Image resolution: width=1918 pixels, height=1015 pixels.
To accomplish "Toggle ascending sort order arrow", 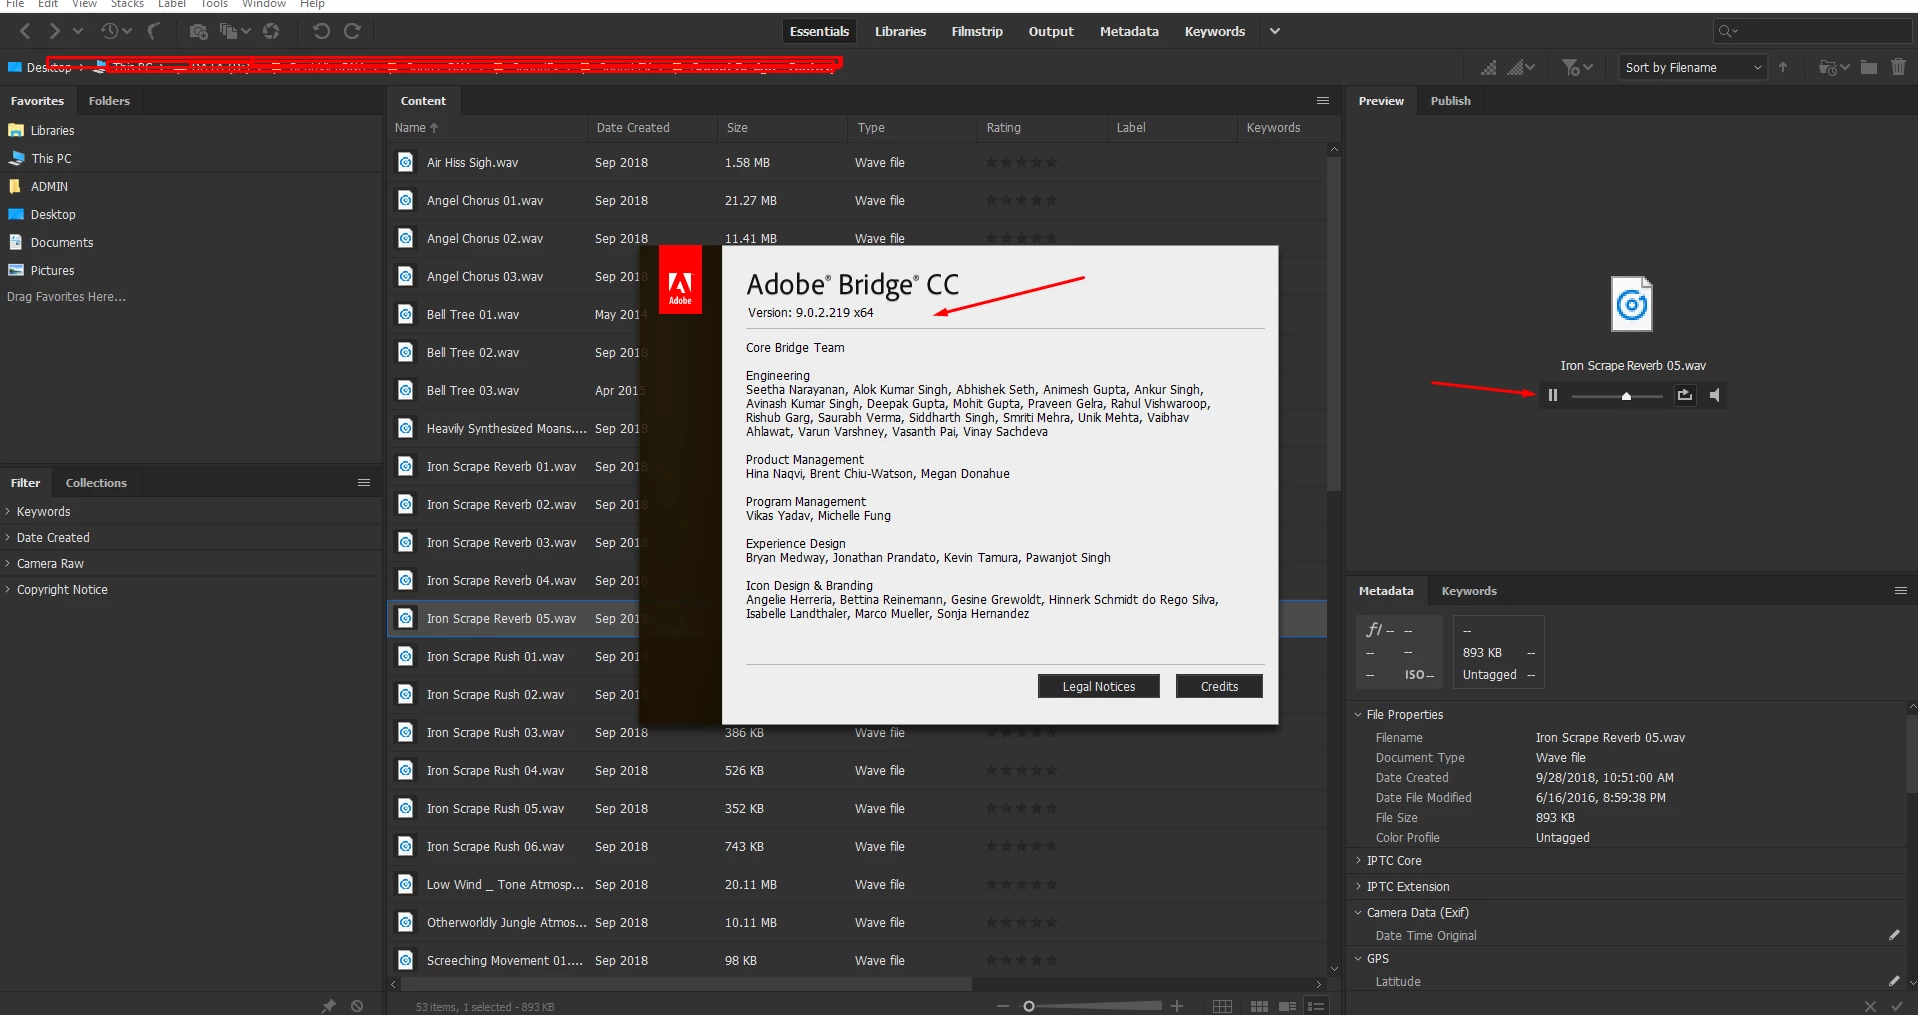I will 1783,67.
